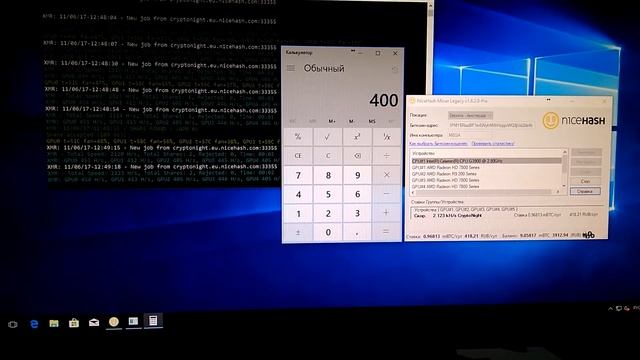Open the calculator hamburger navigation menu
640x360 pixels.
[291, 68]
